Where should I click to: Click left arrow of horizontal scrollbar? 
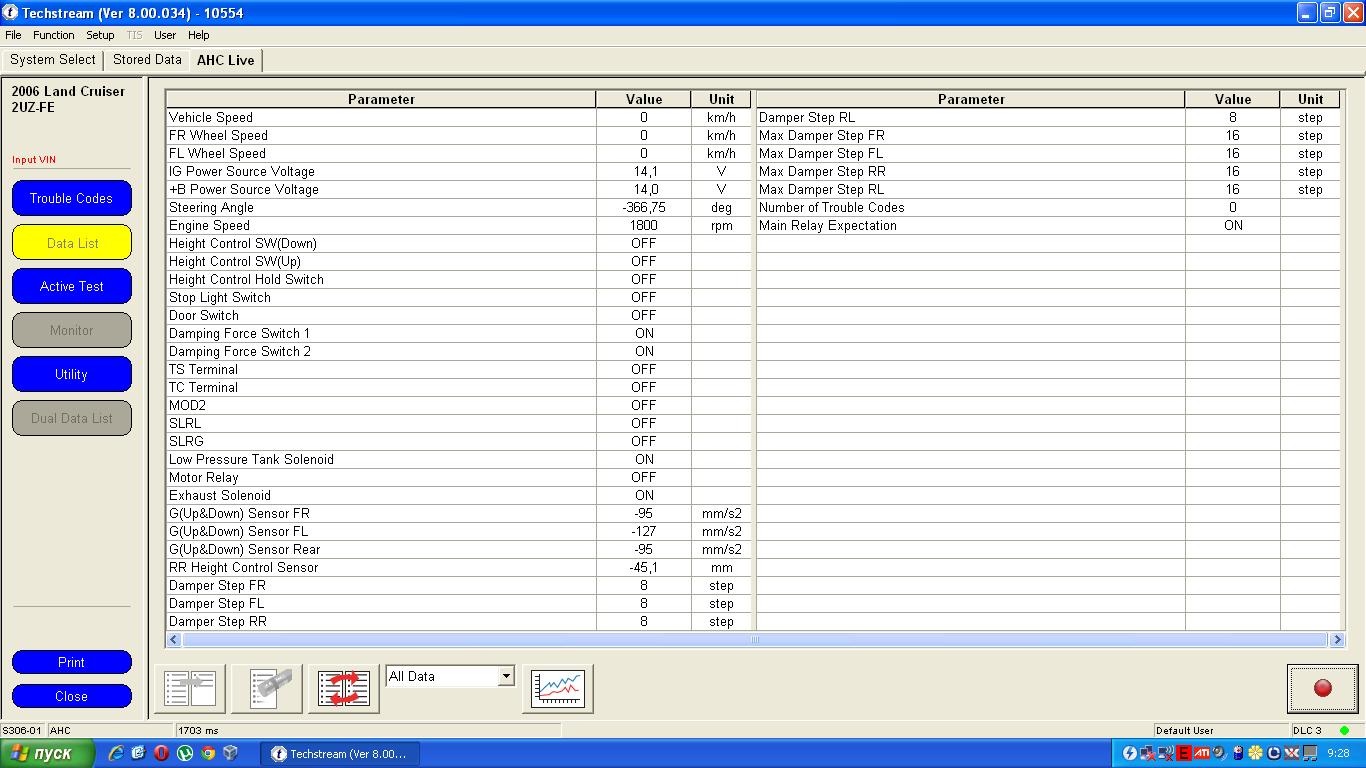point(174,639)
